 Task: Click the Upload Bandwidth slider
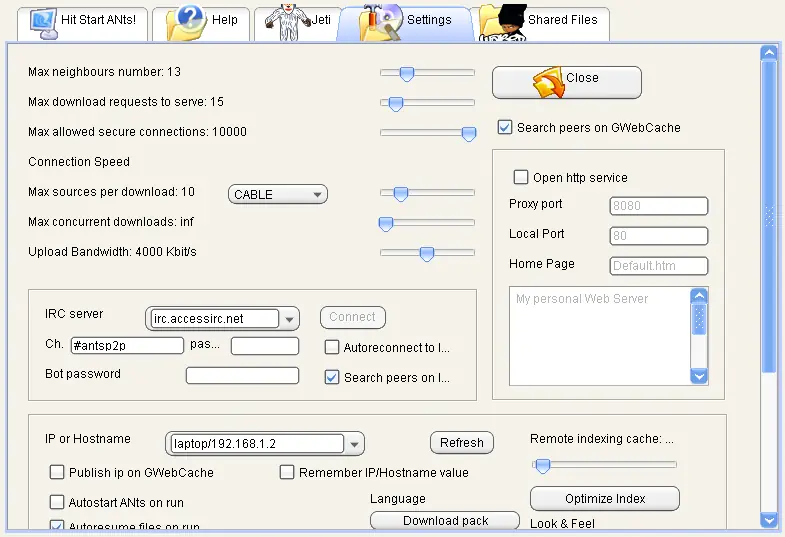(x=427, y=254)
